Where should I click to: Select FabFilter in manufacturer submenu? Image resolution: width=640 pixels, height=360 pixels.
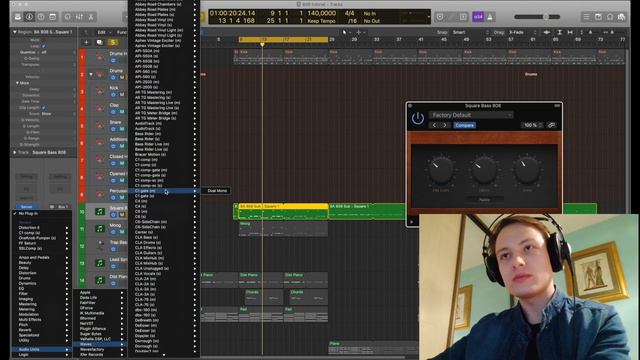click(99, 303)
